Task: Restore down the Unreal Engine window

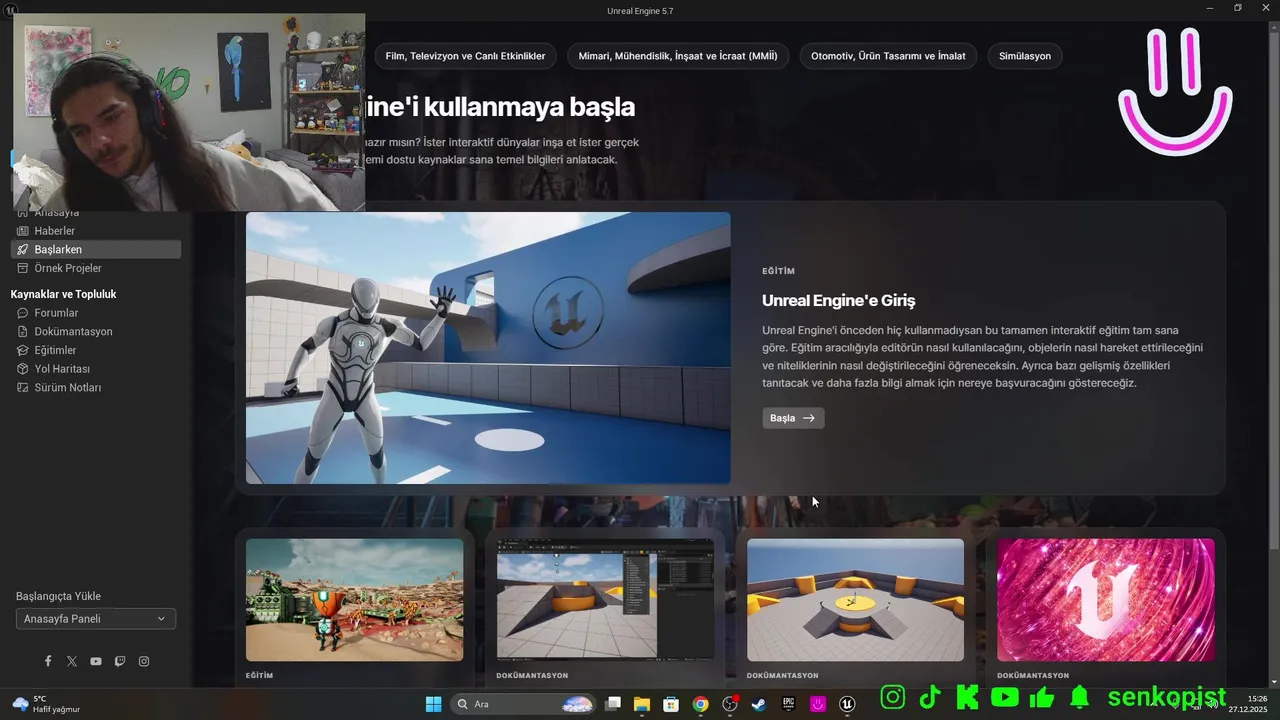Action: coord(1238,8)
